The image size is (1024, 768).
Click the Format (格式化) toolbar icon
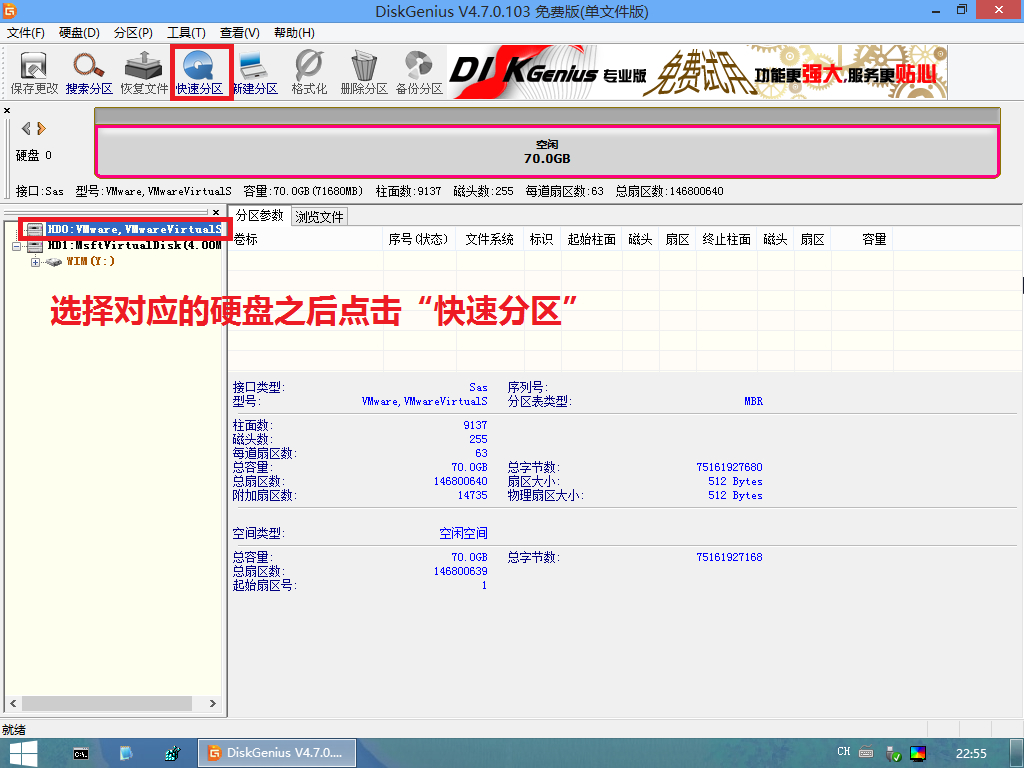click(309, 72)
